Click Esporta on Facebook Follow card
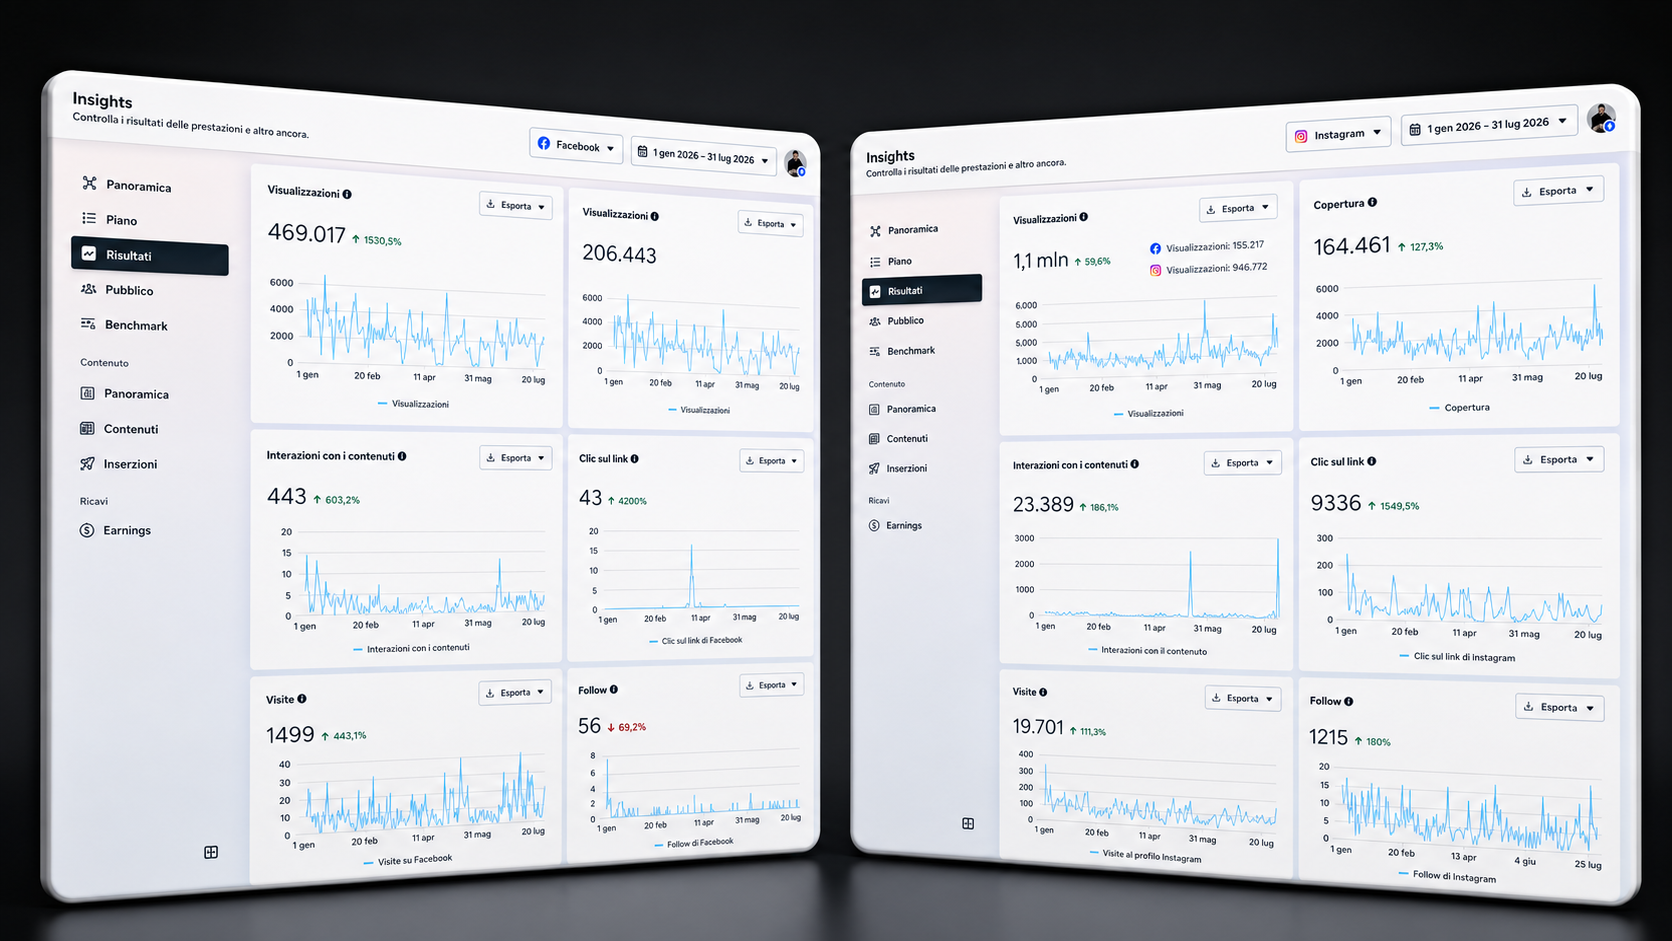This screenshot has width=1672, height=941. (x=772, y=685)
